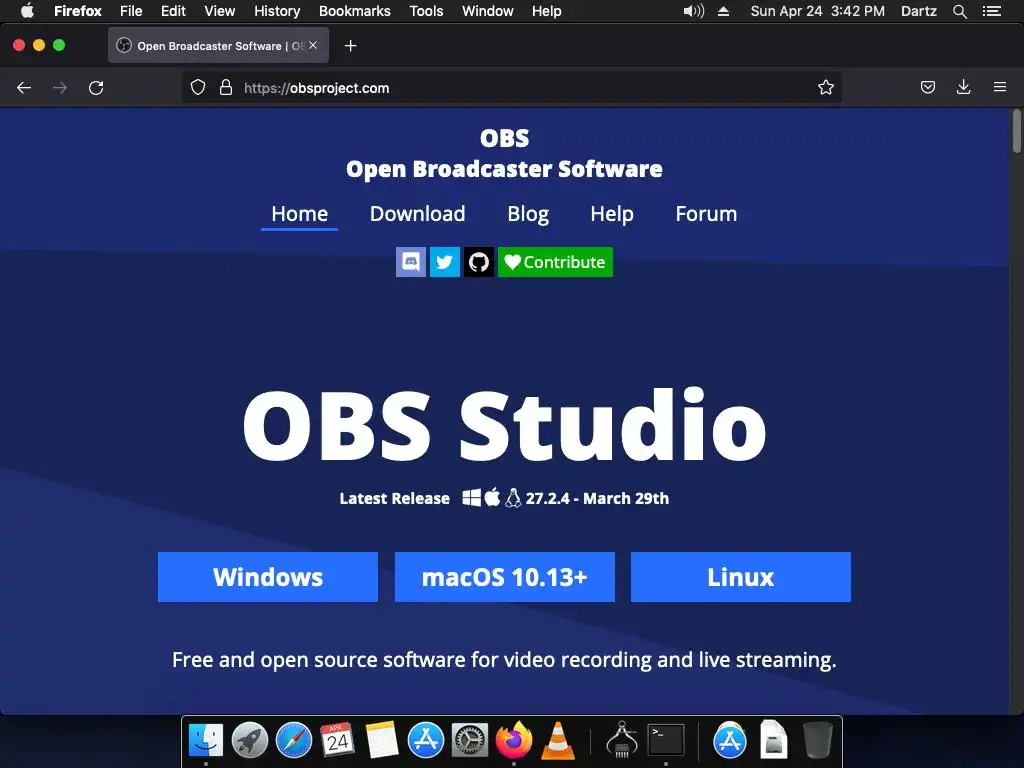
Task: Open Launchpad from the Dock
Action: pyautogui.click(x=249, y=741)
